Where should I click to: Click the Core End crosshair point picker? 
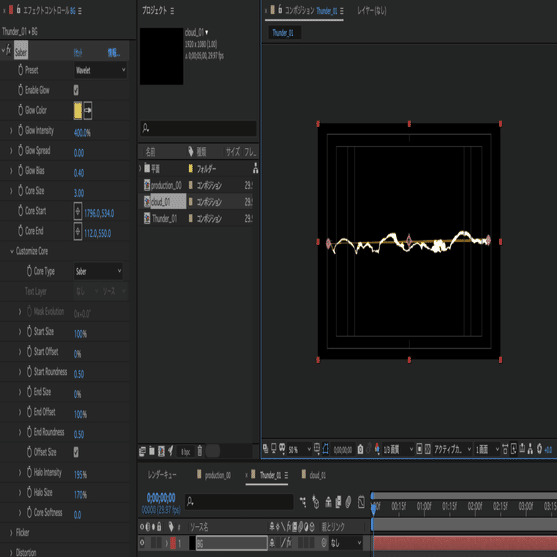click(78, 231)
